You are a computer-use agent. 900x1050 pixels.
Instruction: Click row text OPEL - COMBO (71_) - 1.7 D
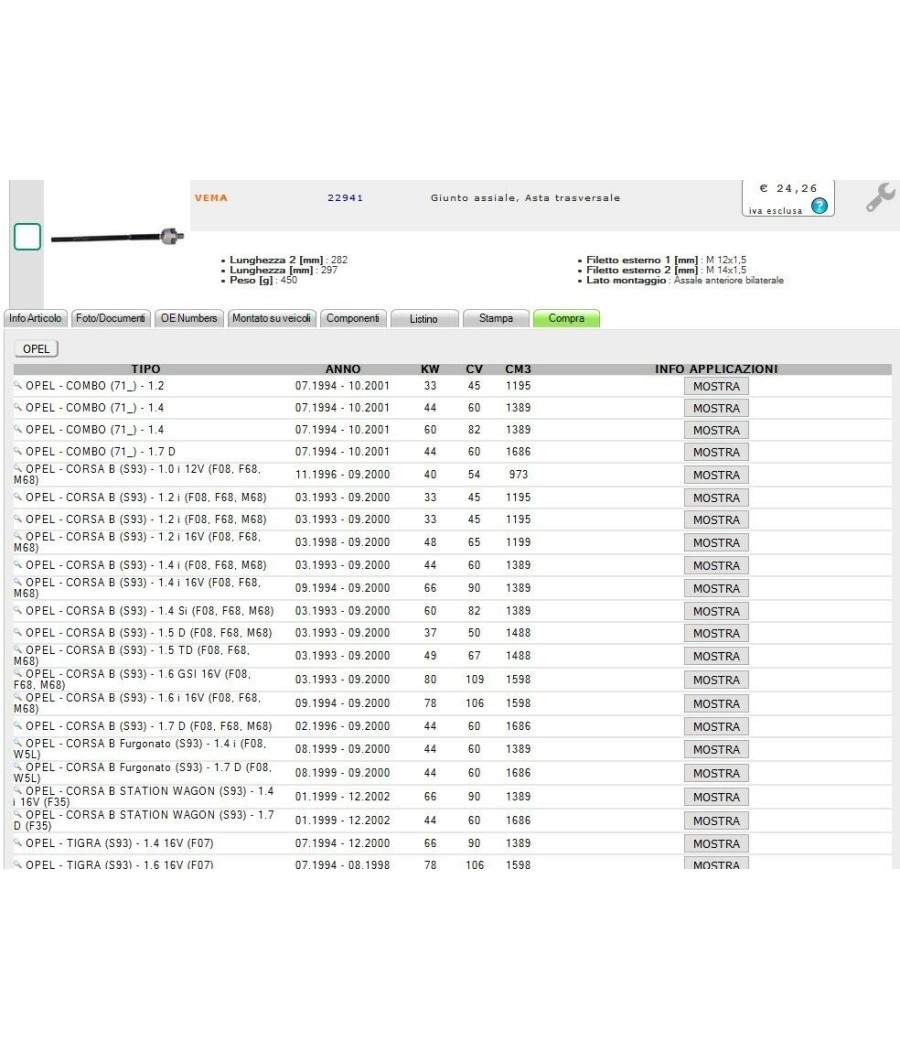click(100, 451)
